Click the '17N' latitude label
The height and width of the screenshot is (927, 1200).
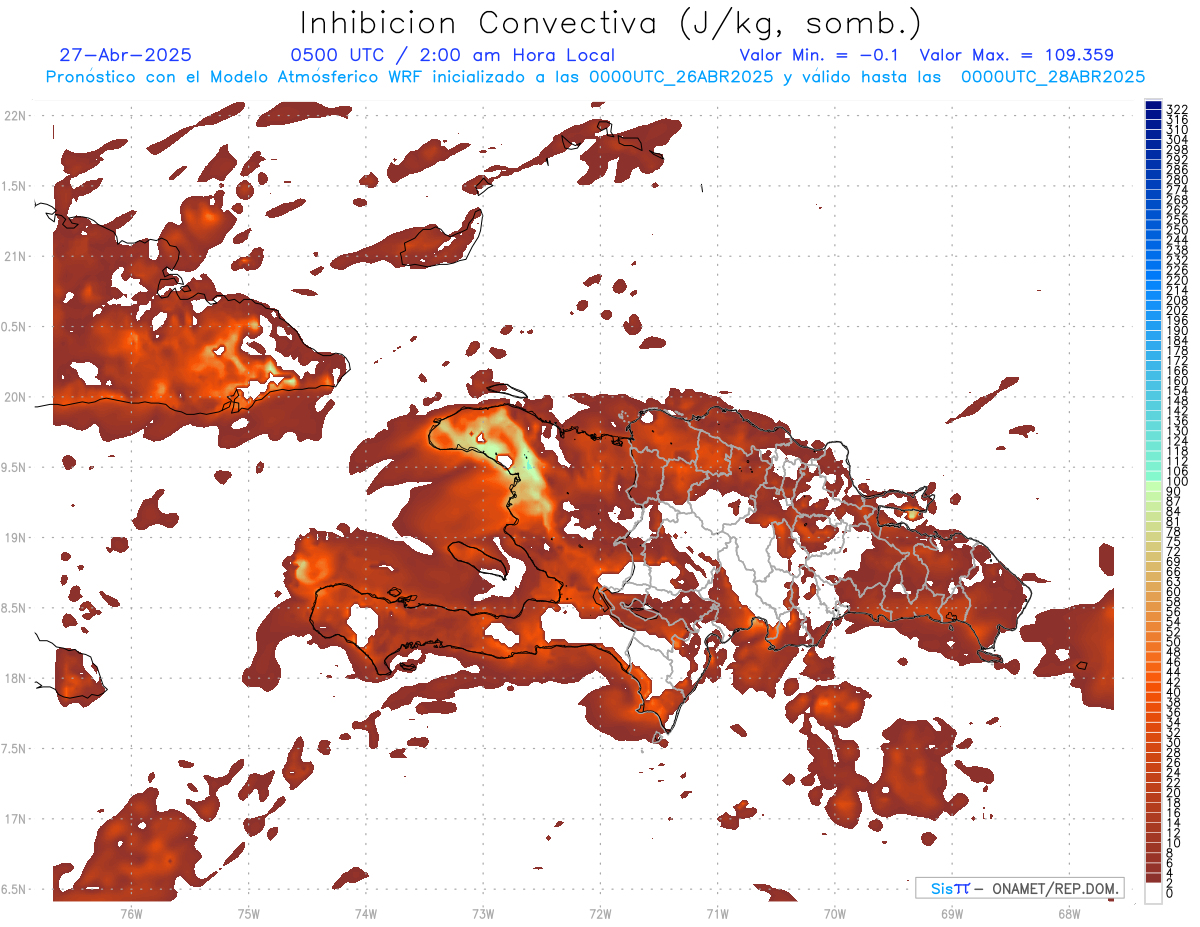[15, 818]
